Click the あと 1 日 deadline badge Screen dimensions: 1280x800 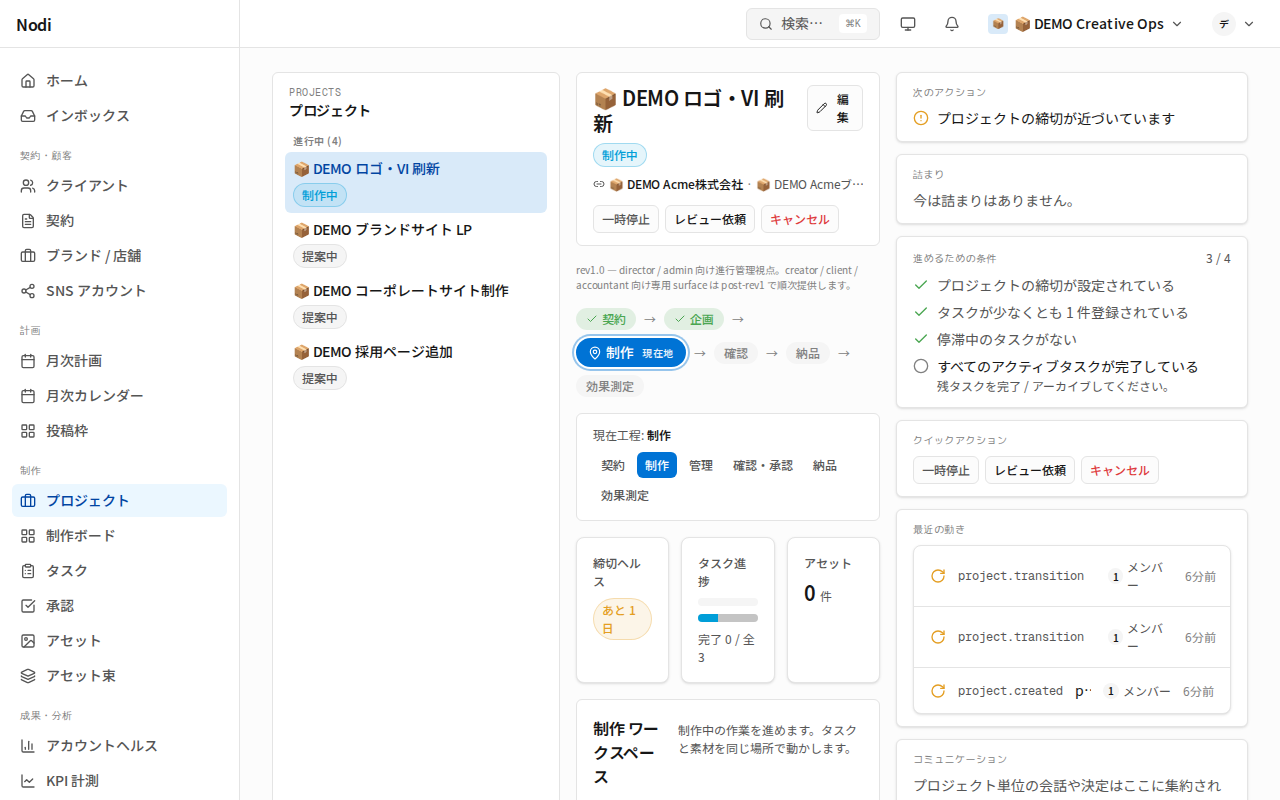point(622,619)
